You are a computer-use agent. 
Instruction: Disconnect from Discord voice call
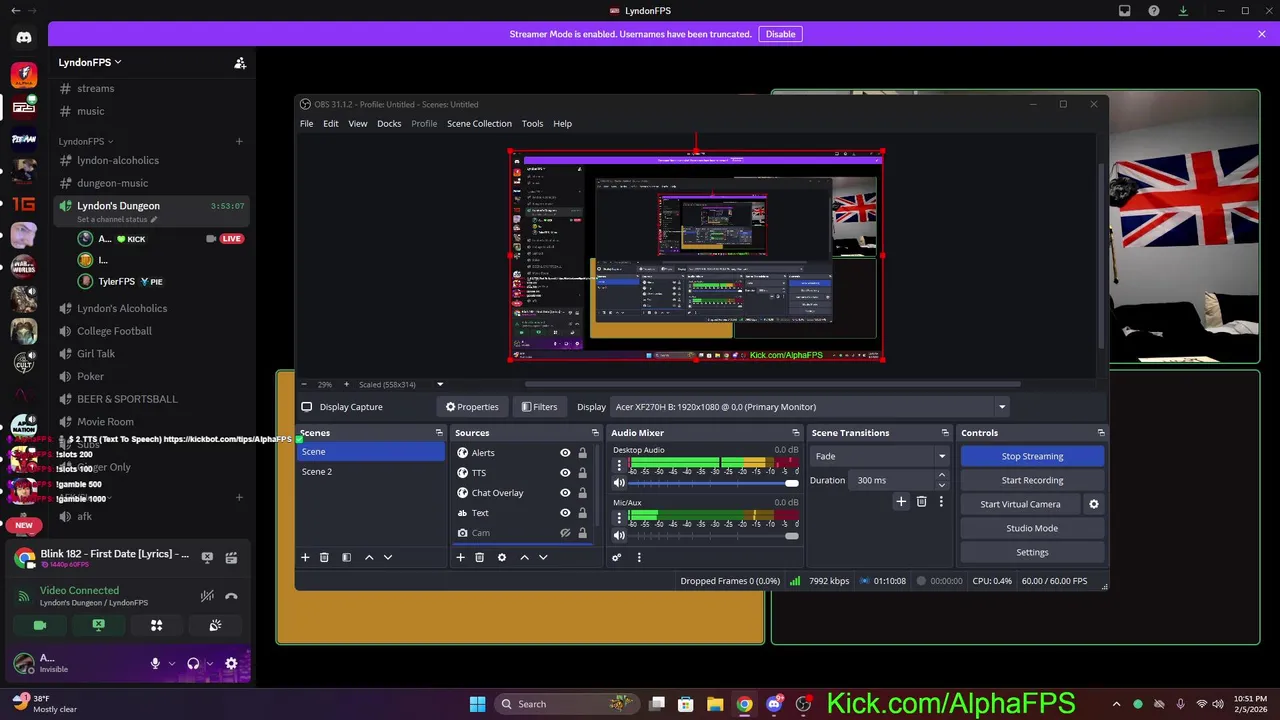[231, 596]
